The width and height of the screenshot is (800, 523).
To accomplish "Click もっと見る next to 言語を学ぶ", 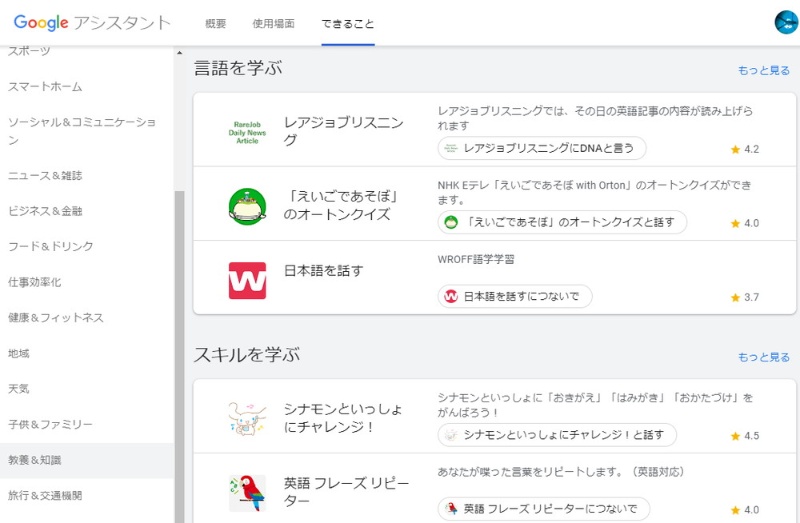I will (763, 70).
